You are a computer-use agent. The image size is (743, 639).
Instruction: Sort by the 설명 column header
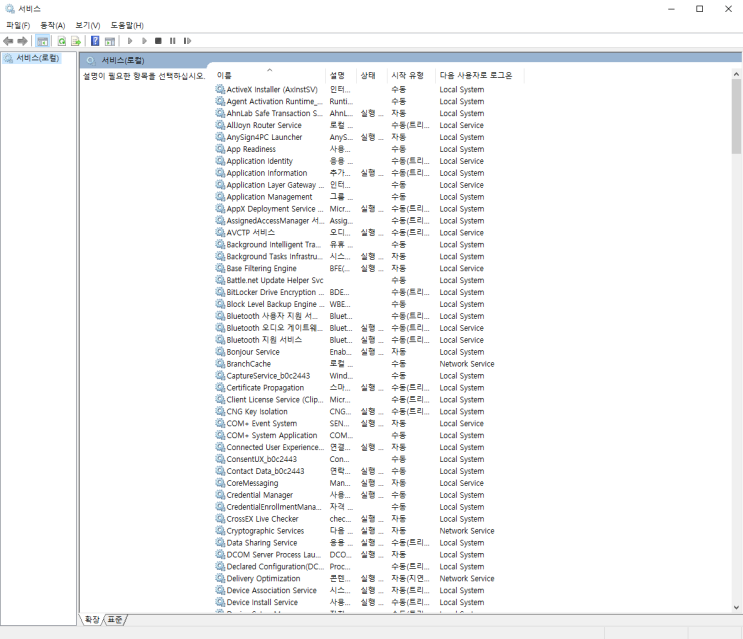[340, 75]
